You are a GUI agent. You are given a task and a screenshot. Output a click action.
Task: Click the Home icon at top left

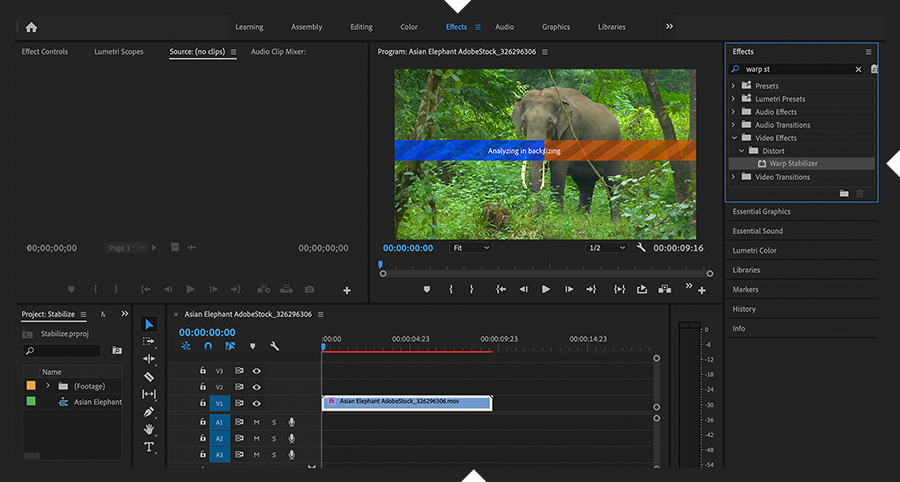tap(31, 27)
